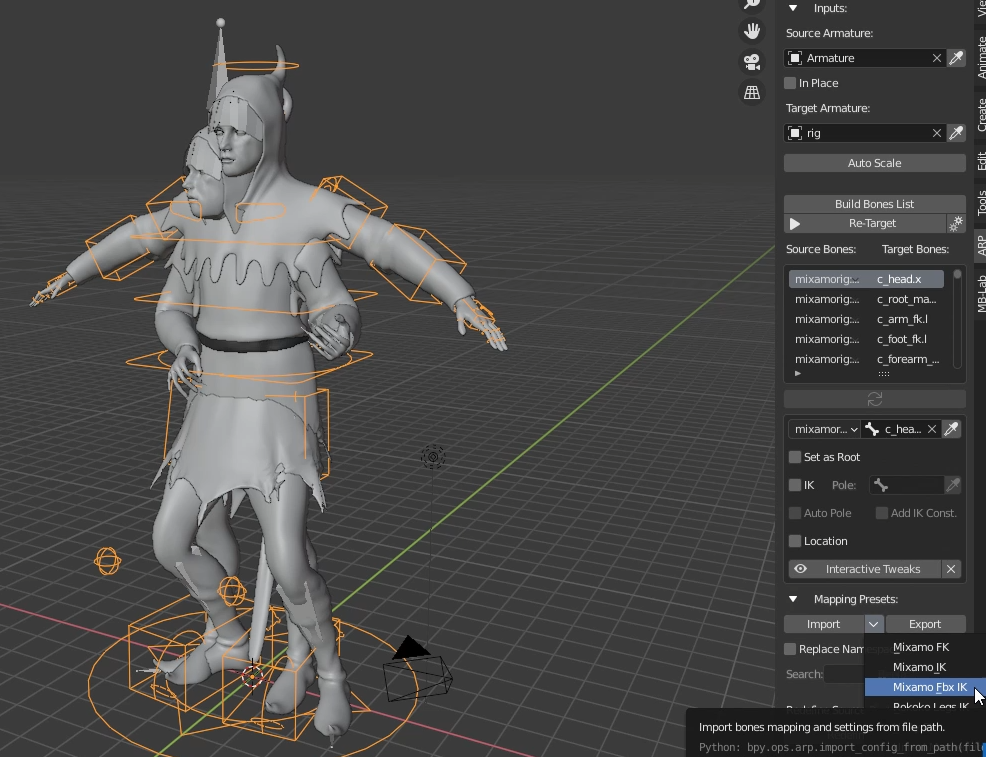Screen dimensions: 986x757
Task: Clear the rig target armature field
Action: coord(936,133)
